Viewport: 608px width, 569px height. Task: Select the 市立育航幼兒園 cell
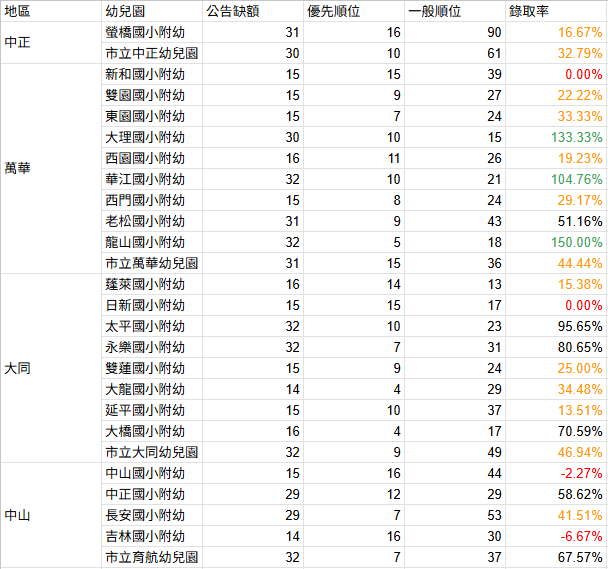pos(152,557)
